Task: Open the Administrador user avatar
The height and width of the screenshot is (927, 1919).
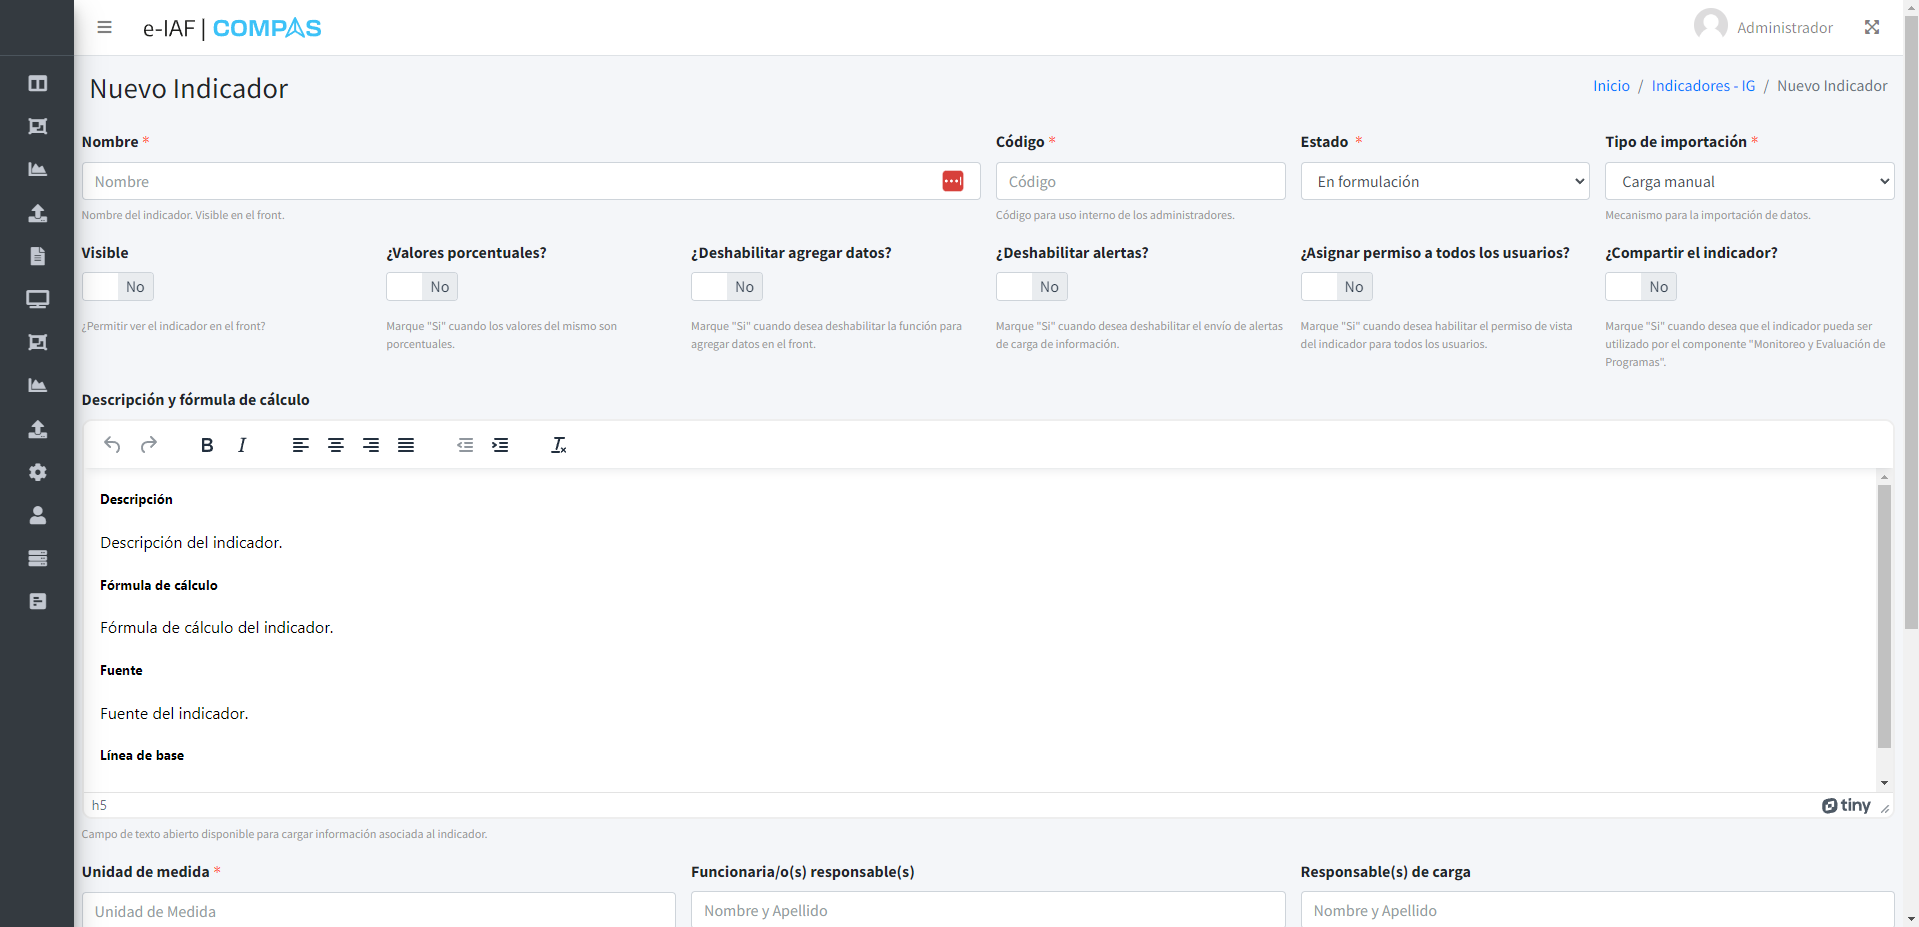Action: click(x=1710, y=25)
